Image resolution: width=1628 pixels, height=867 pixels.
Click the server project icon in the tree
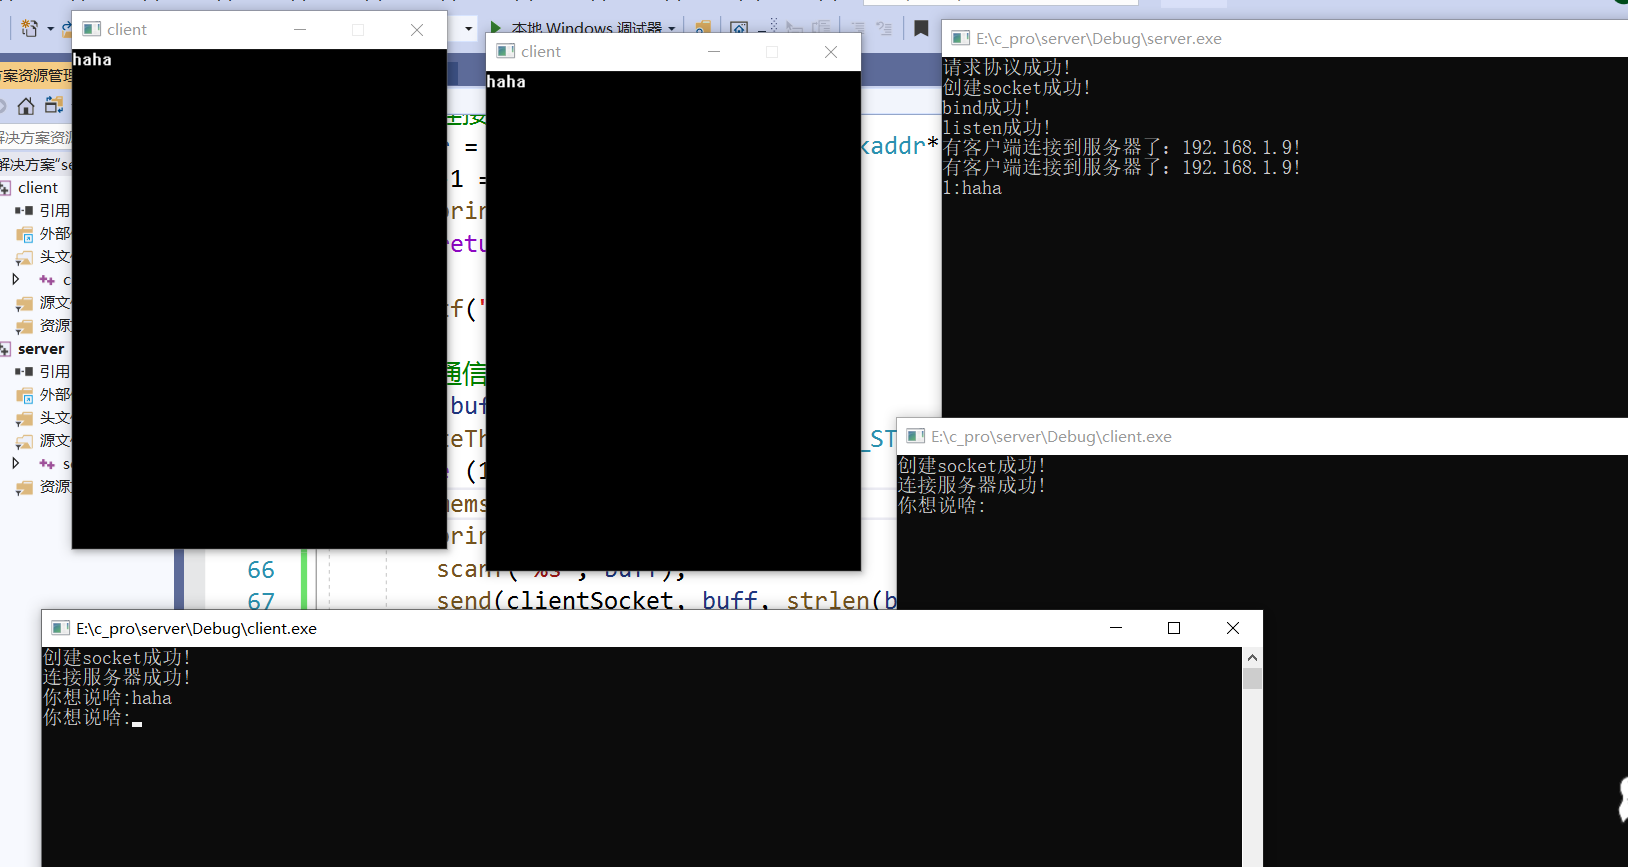click(x=5, y=349)
